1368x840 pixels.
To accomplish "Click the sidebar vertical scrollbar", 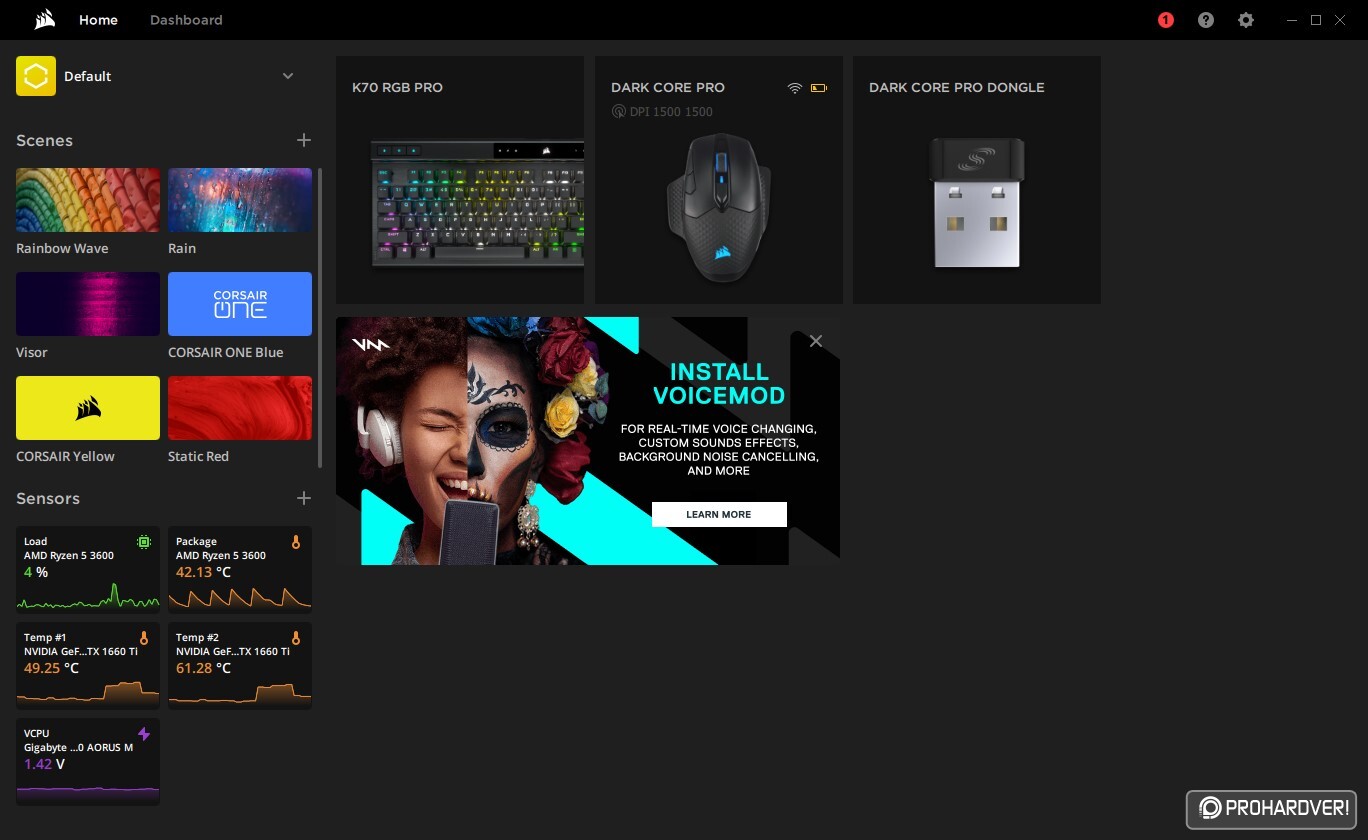I will tap(320, 318).
